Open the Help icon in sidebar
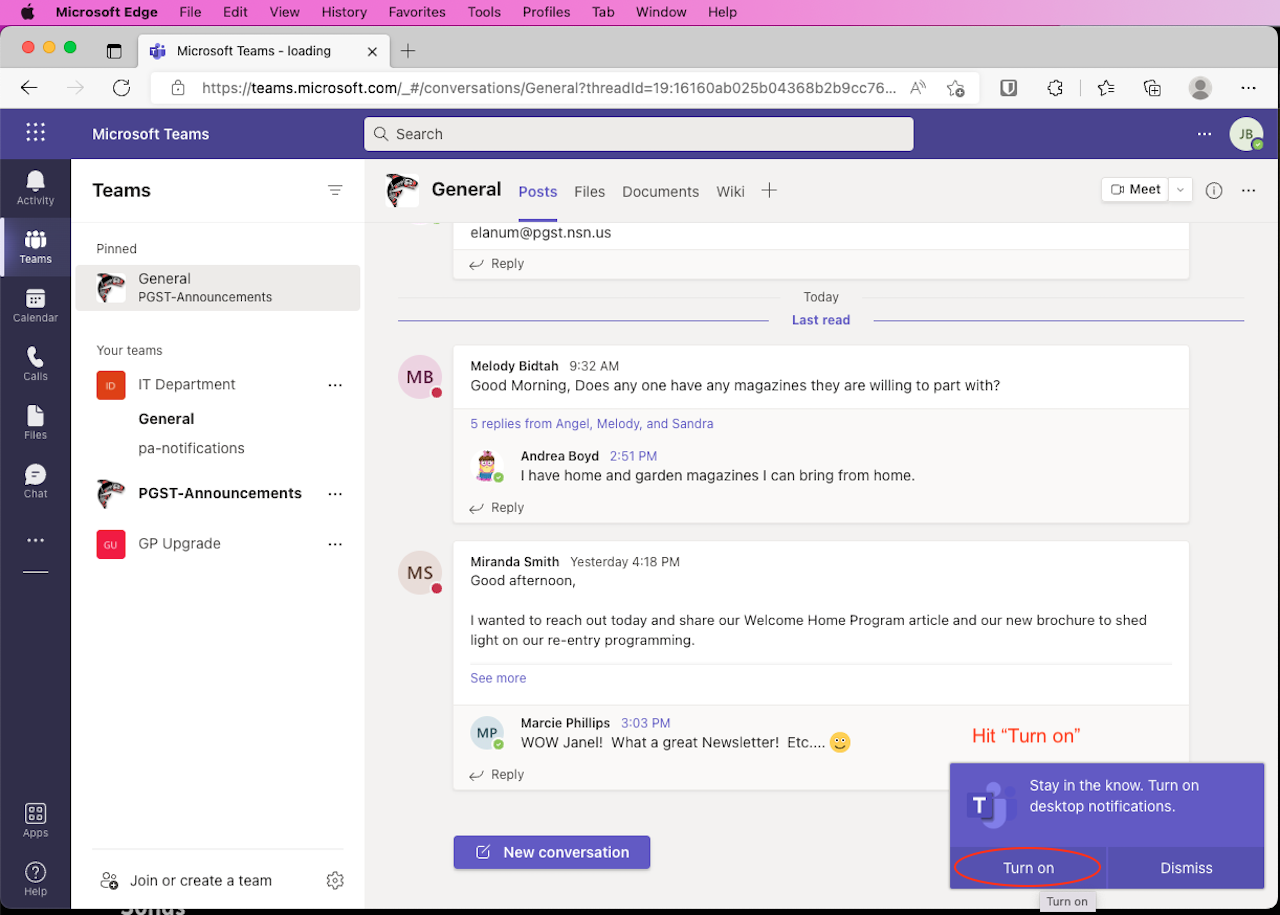This screenshot has height=915, width=1280. [x=35, y=878]
